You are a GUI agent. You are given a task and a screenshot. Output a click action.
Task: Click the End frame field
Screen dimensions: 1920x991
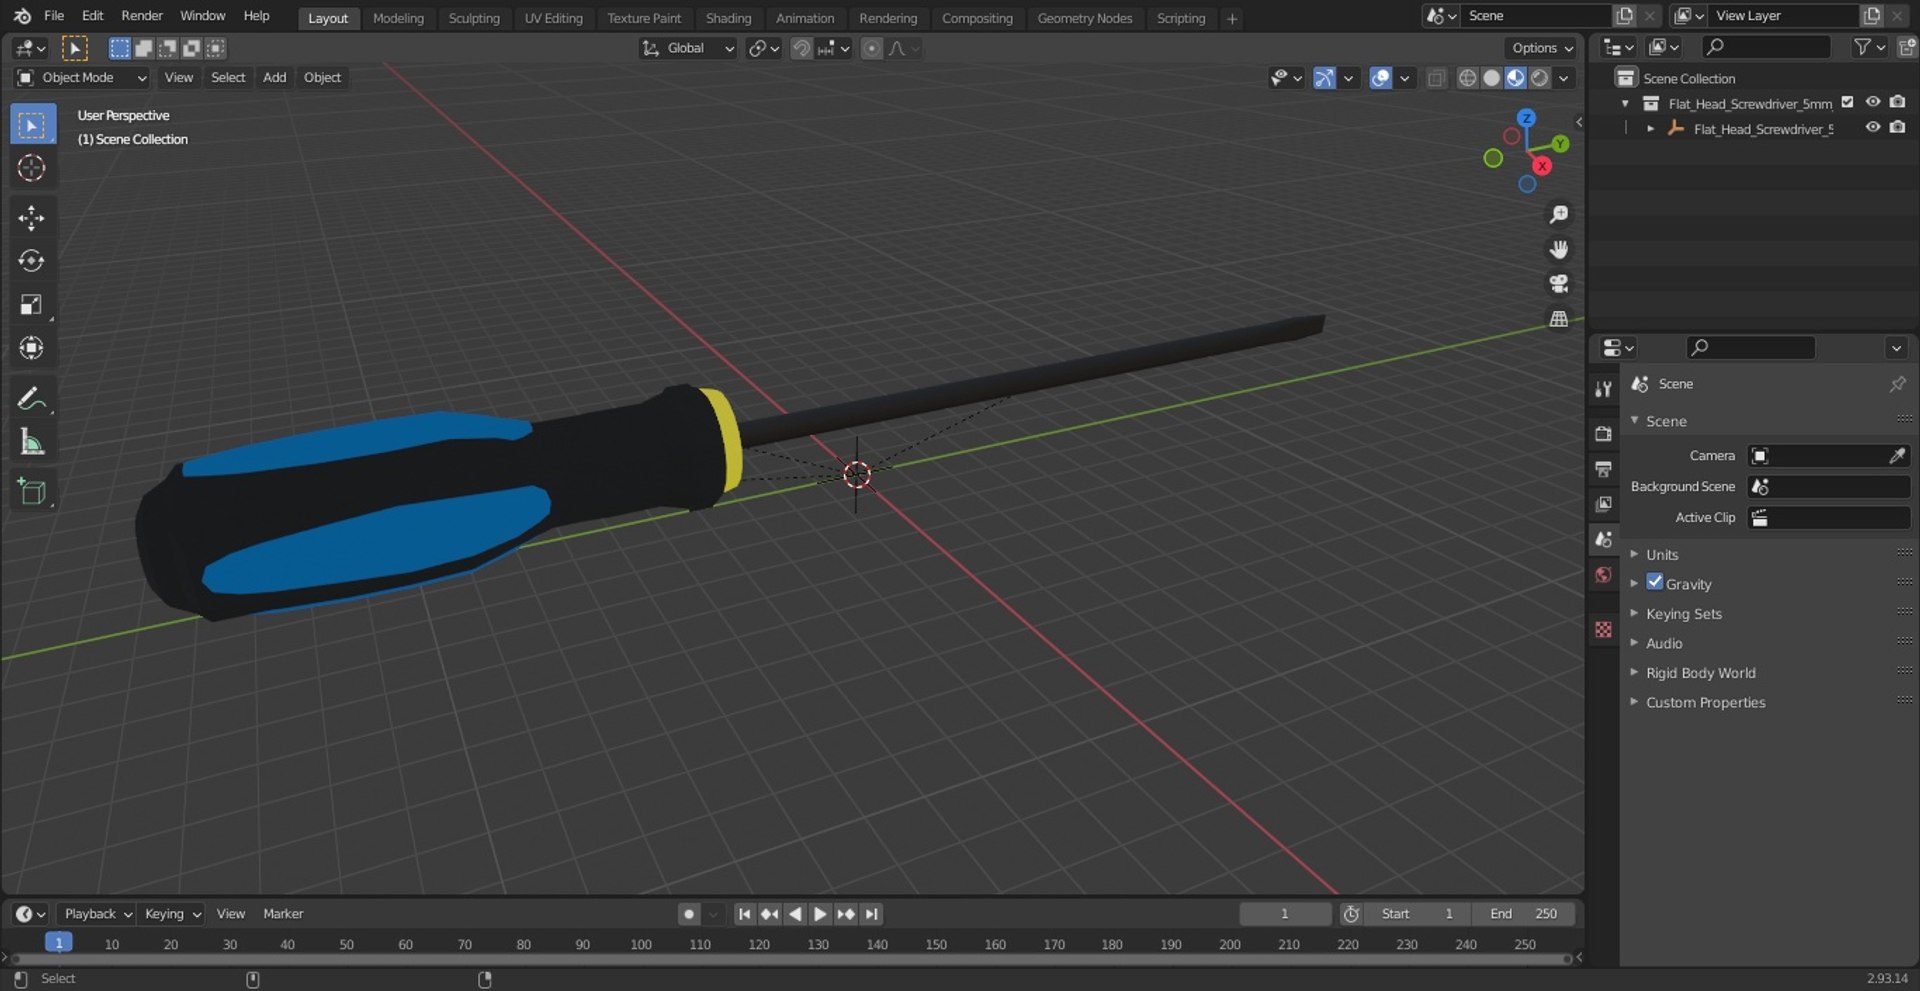tap(1524, 914)
